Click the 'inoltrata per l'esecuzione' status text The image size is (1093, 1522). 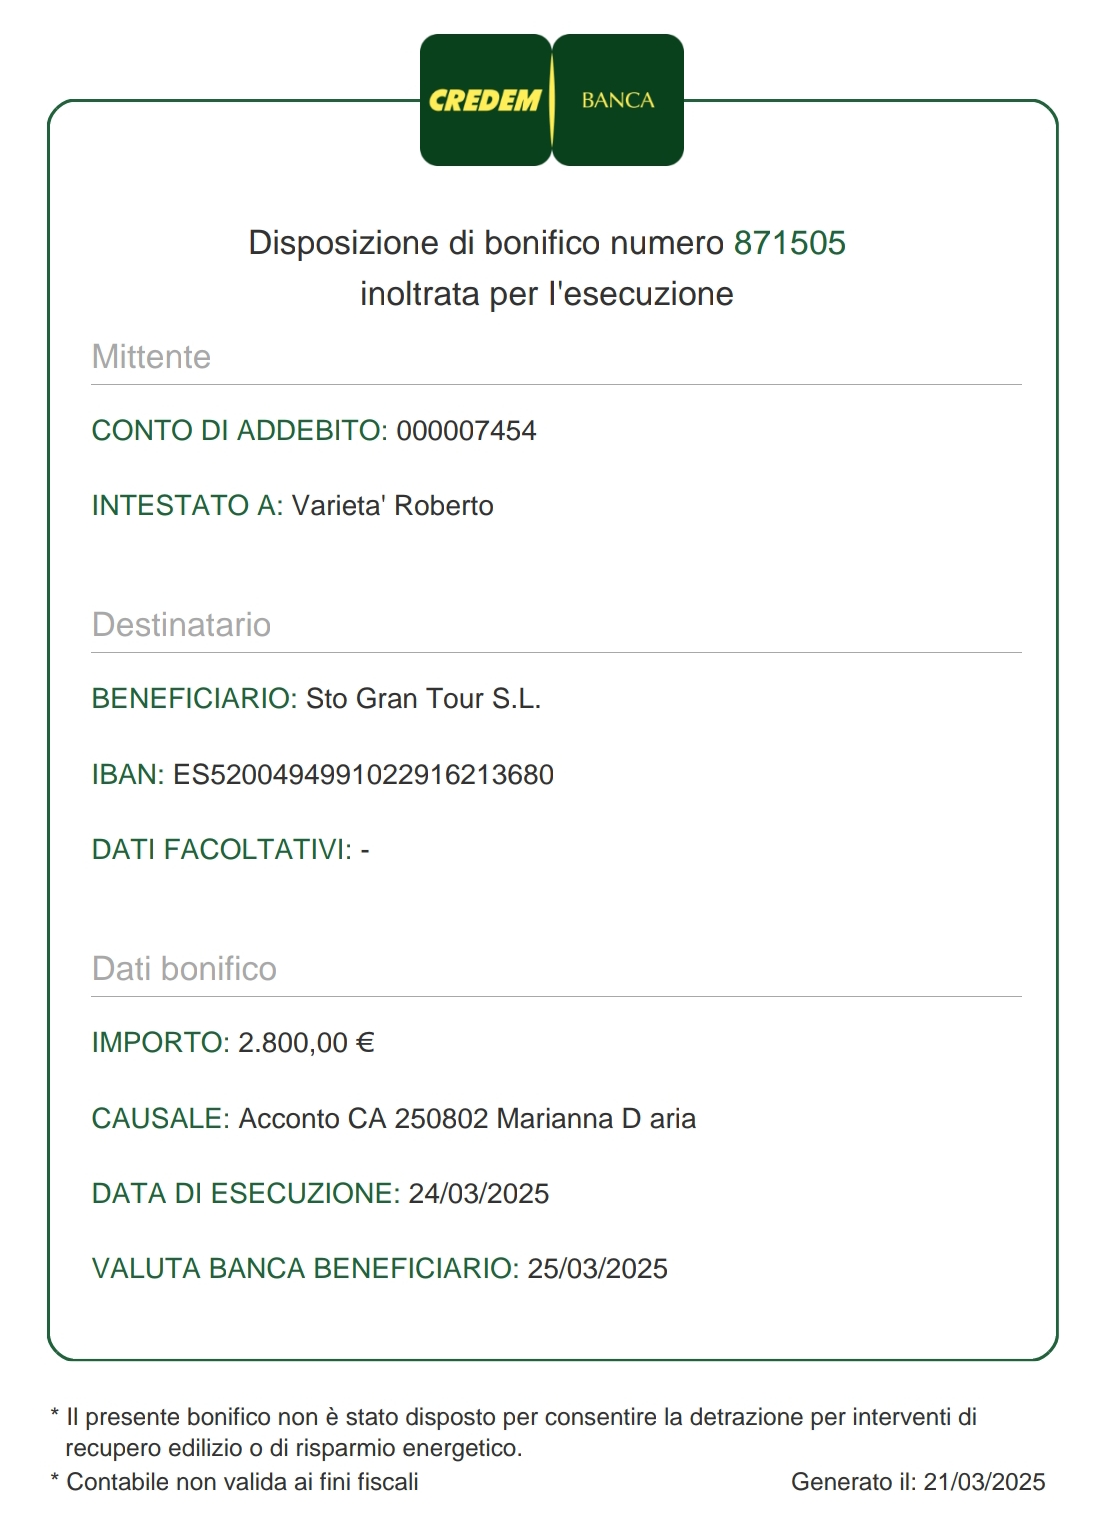coord(547,294)
